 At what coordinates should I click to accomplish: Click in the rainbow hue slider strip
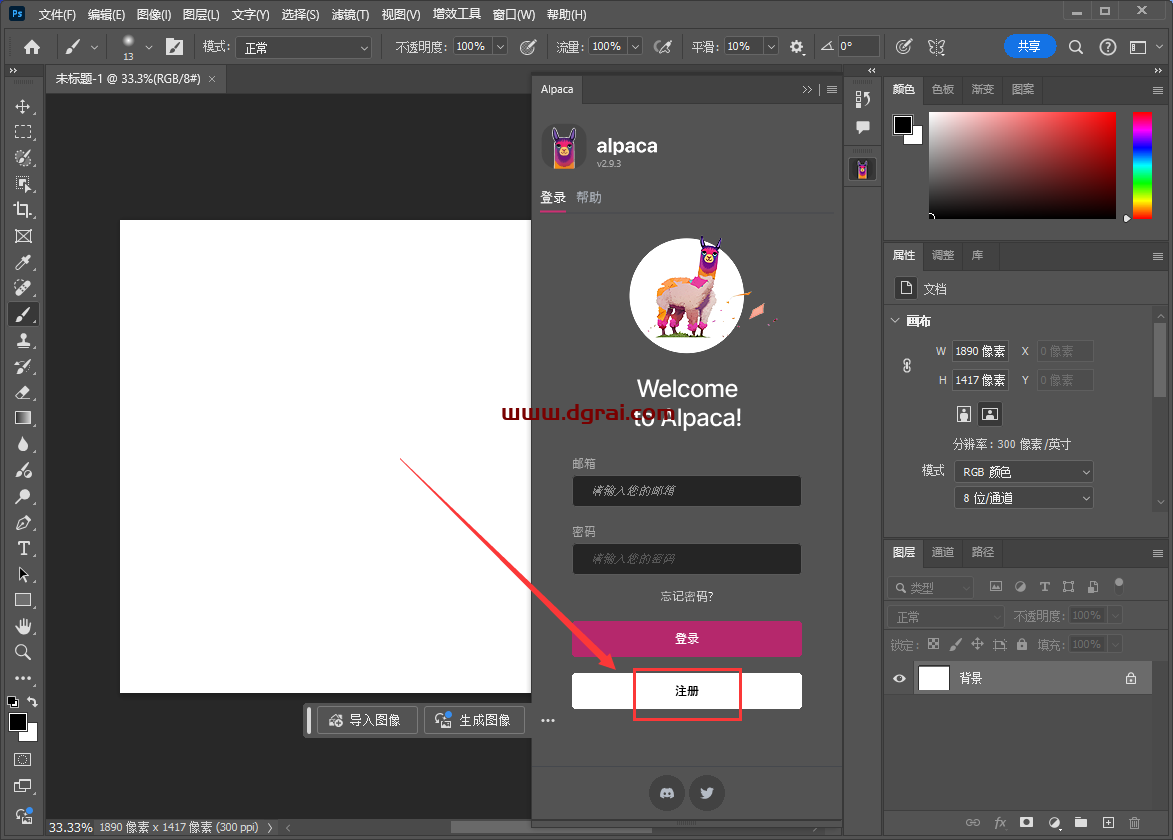coord(1141,165)
